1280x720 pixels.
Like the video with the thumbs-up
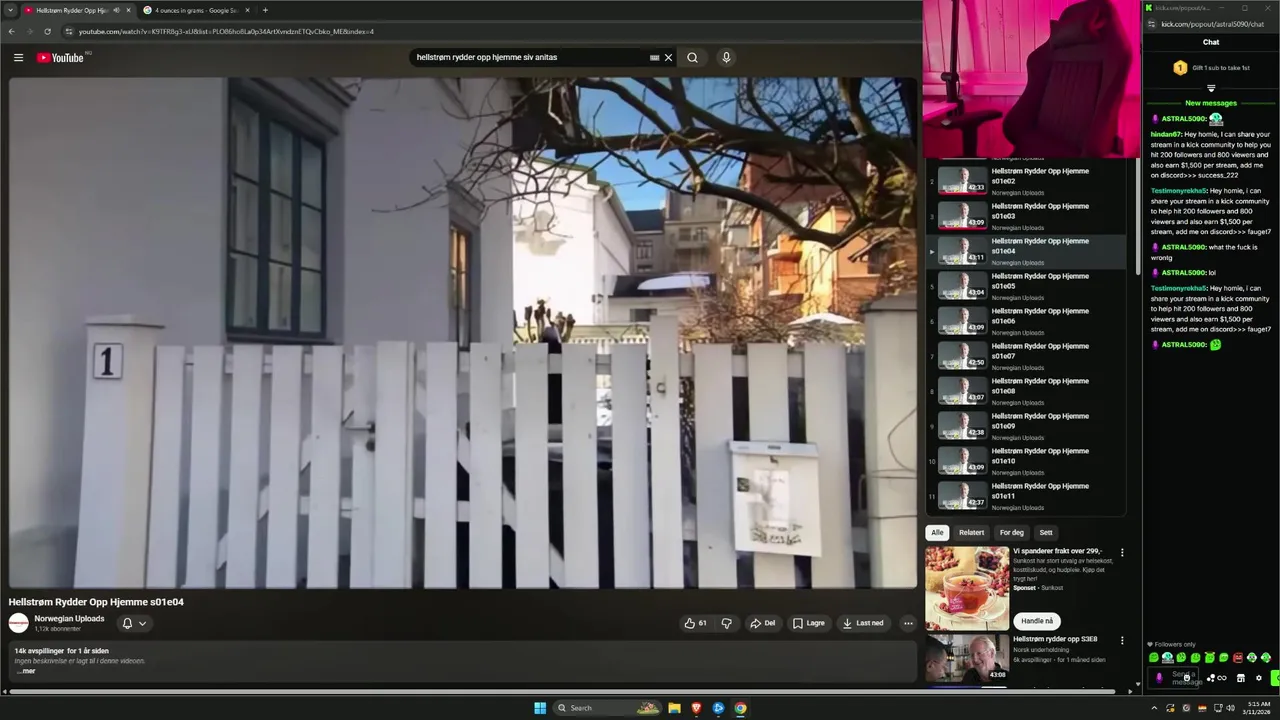(x=696, y=623)
